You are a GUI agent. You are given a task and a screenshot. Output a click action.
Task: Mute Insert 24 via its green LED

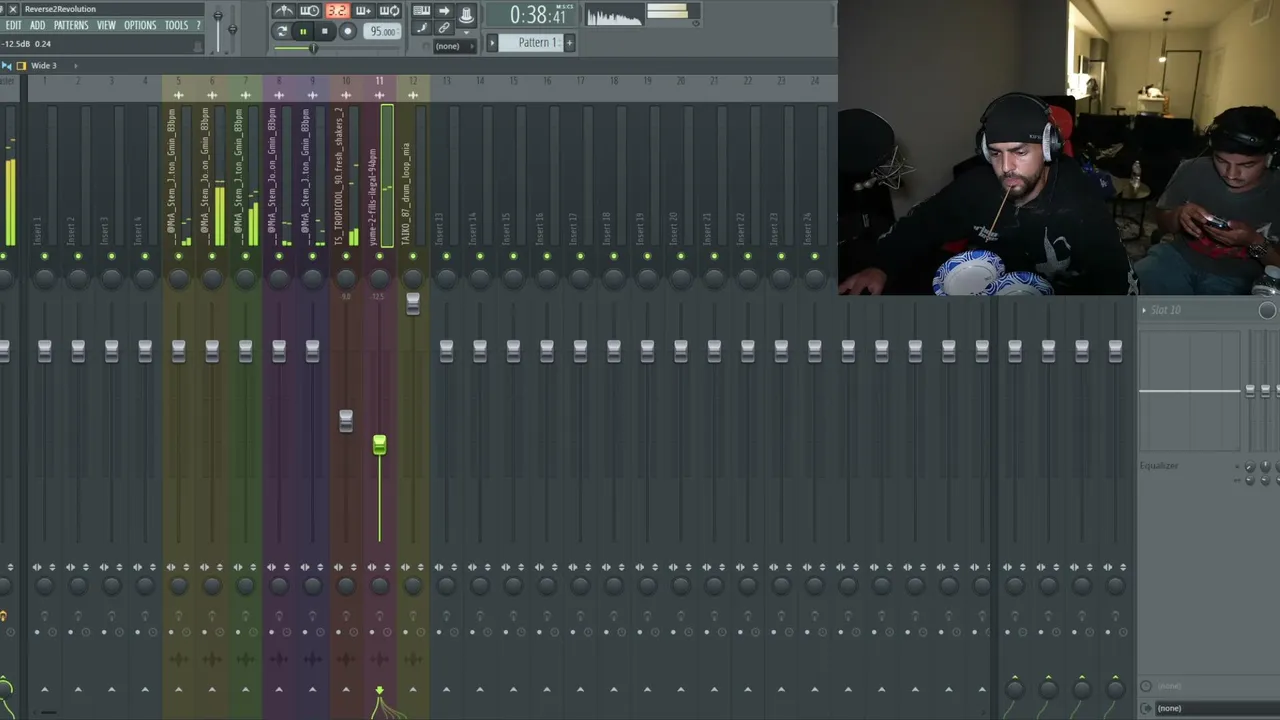pos(815,257)
